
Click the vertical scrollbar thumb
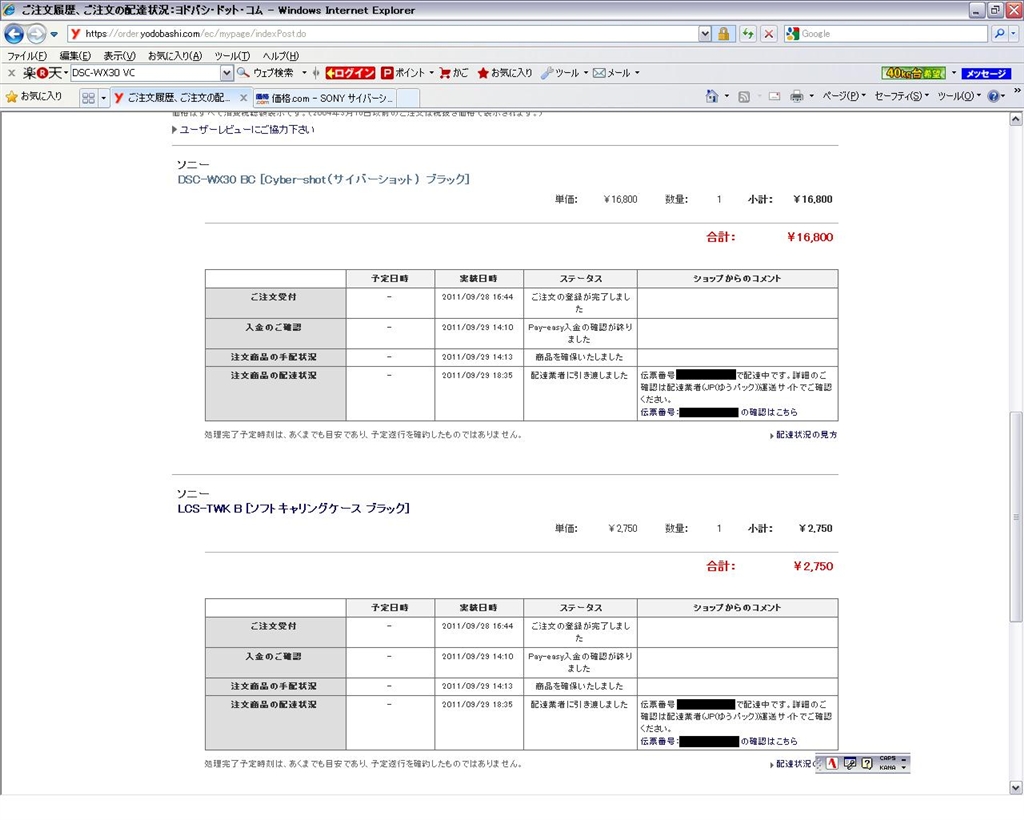(1016, 516)
